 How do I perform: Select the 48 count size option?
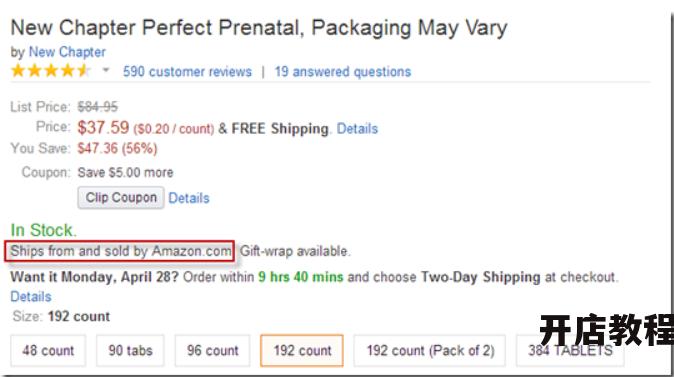[x=48, y=350]
